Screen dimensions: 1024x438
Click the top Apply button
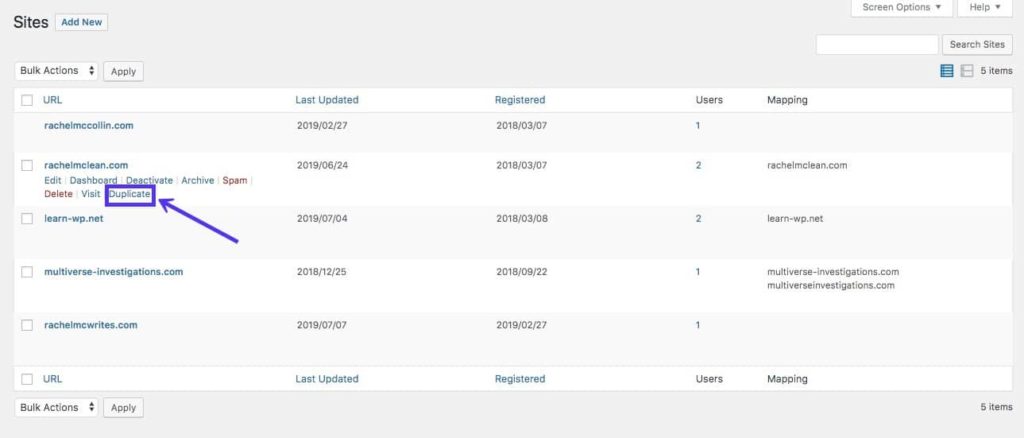(123, 72)
